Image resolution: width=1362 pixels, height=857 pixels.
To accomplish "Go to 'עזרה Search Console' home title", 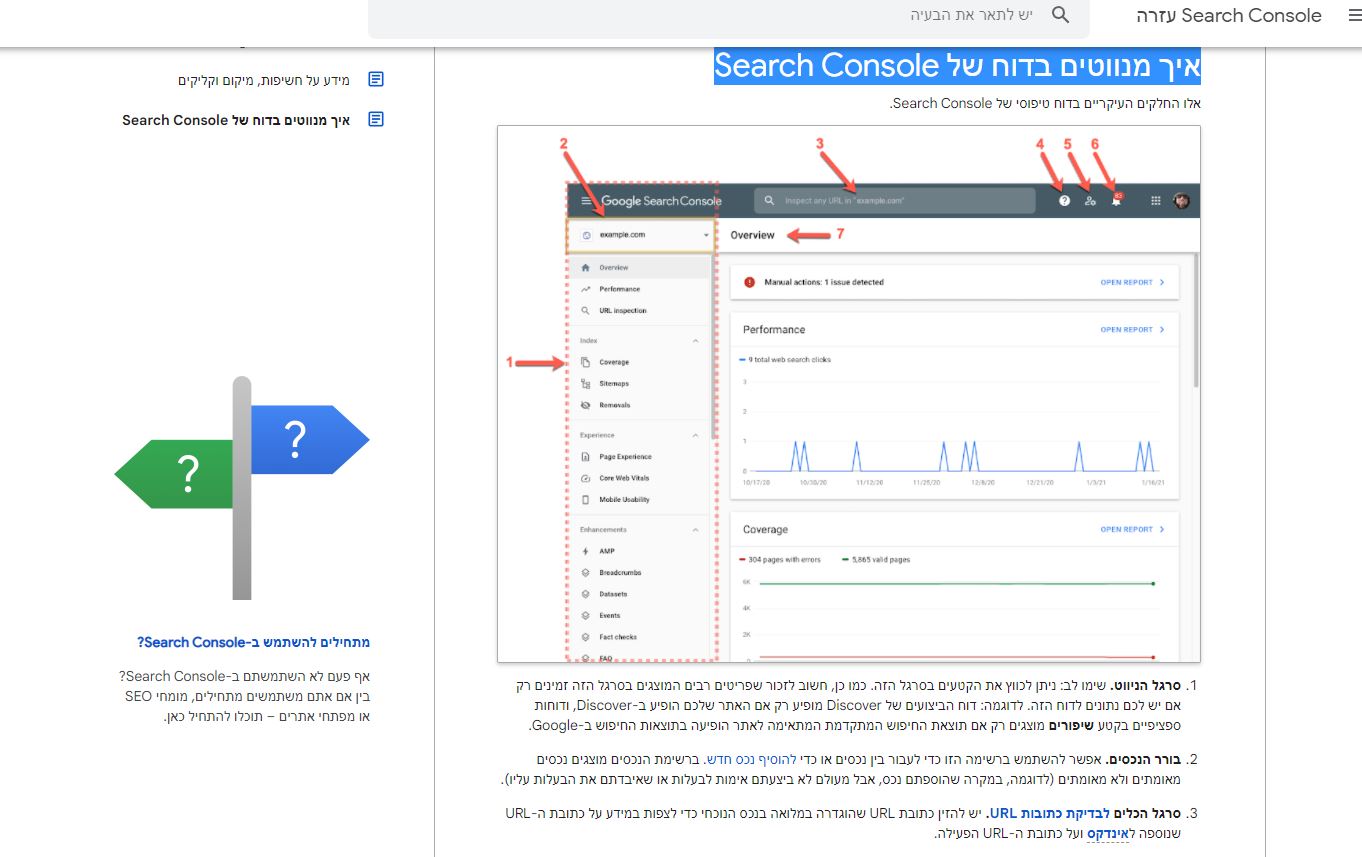I will point(1229,16).
